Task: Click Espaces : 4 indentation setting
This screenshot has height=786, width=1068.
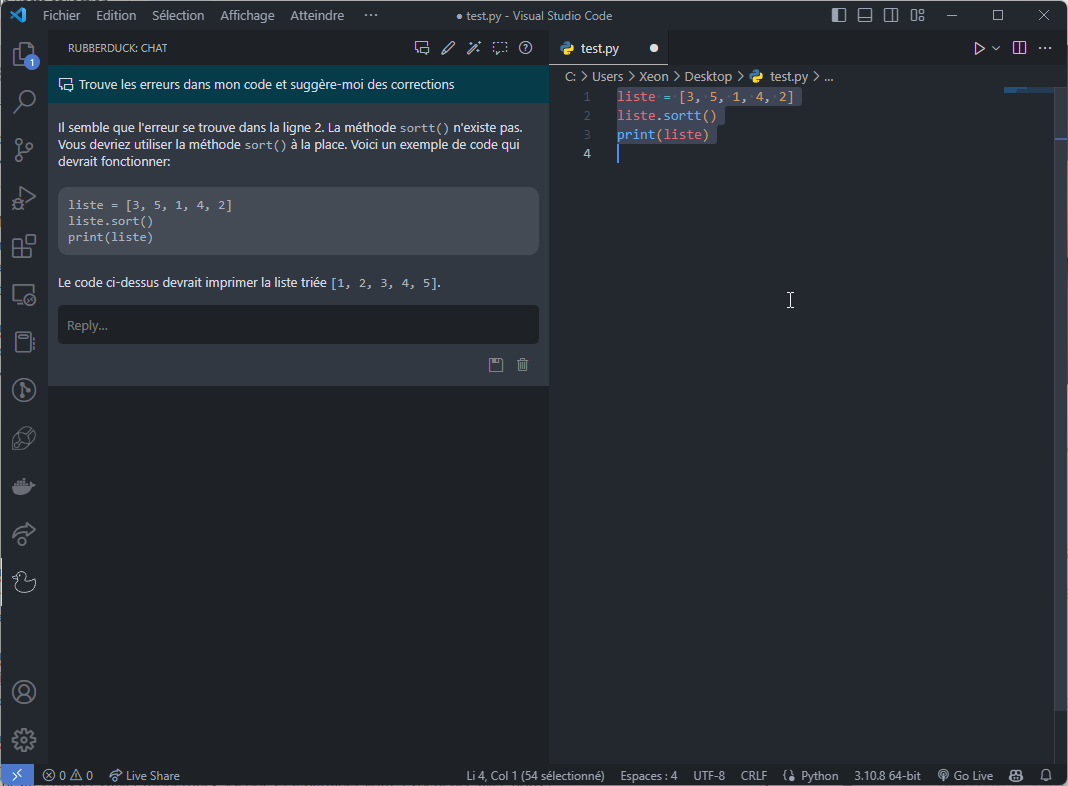Action: pyautogui.click(x=648, y=775)
